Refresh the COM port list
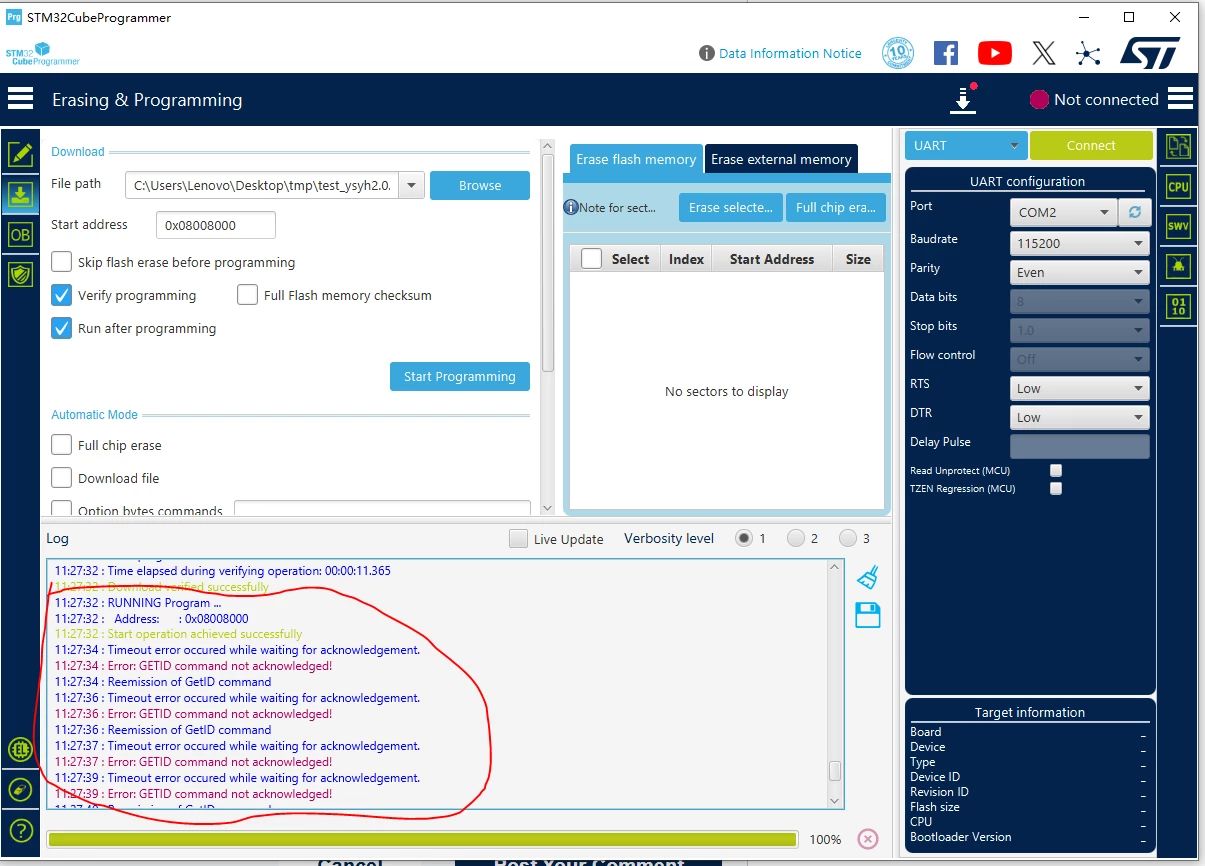Screen dimensions: 1205x866 (x=1135, y=212)
